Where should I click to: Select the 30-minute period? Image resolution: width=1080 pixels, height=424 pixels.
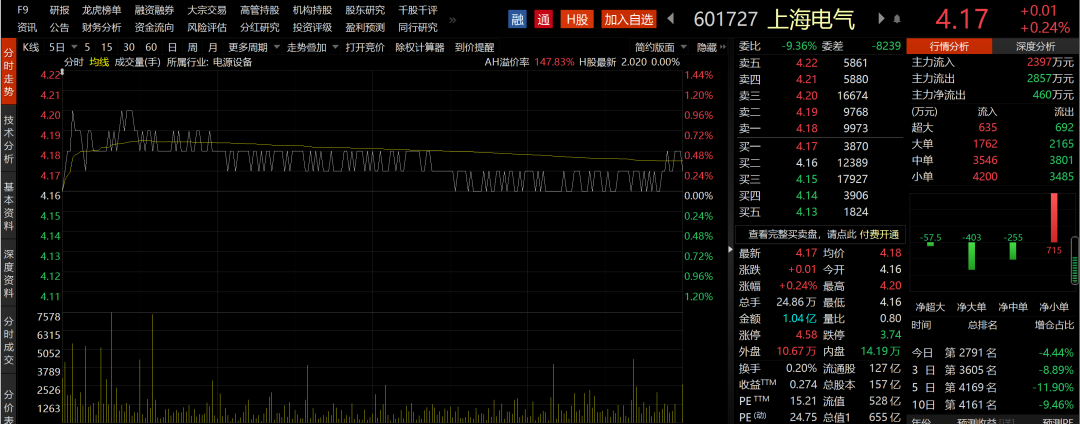click(129, 47)
